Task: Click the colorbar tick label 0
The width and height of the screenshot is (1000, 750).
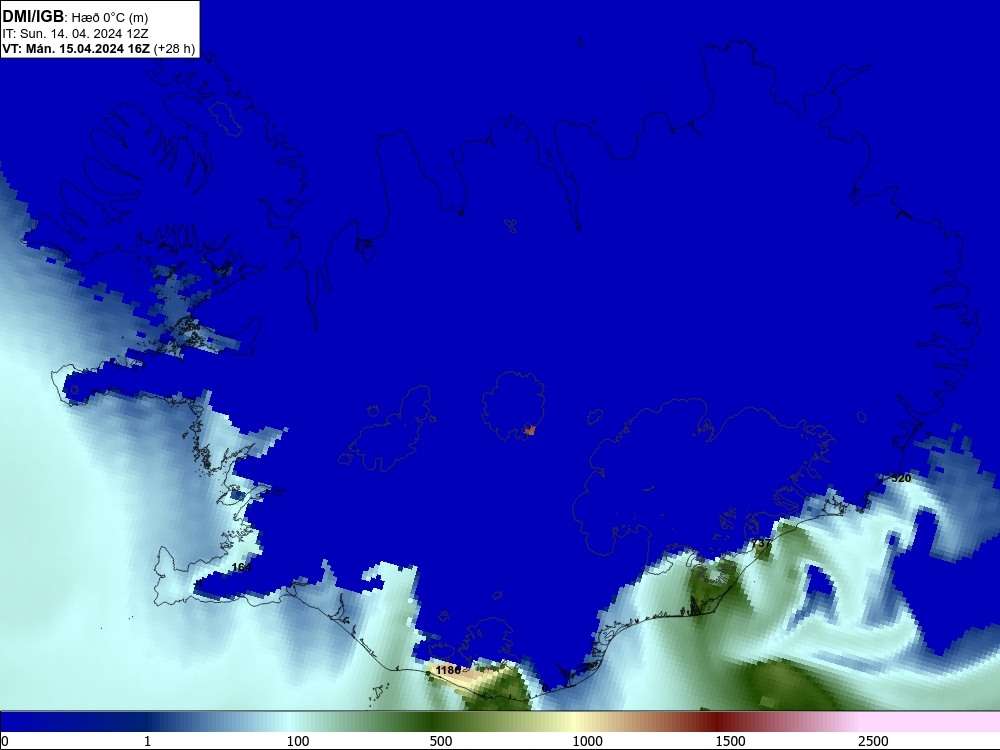Action: [x=5, y=741]
